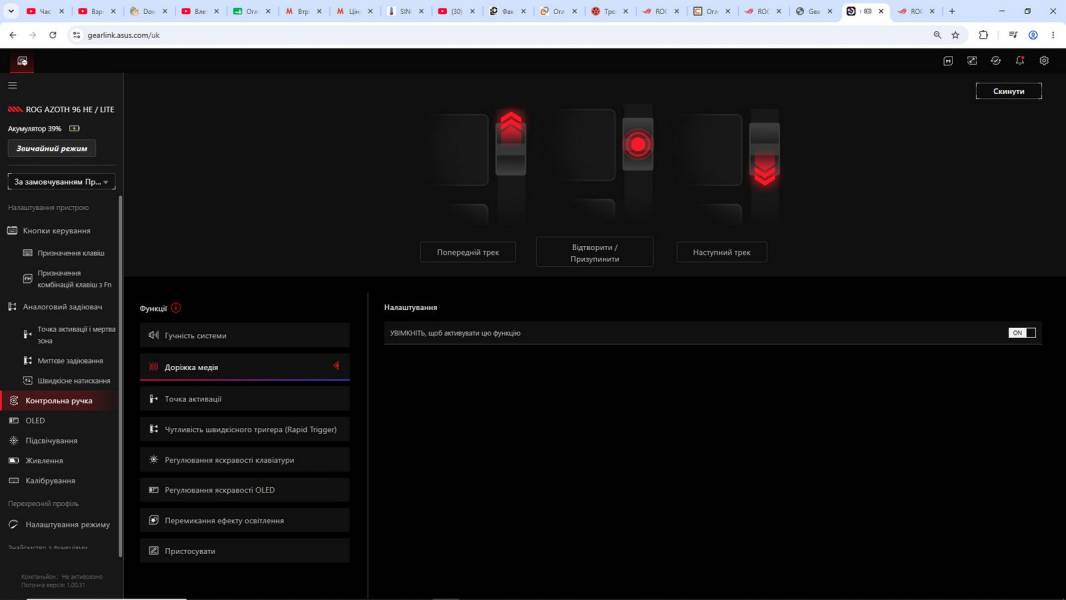Open the Chrome tab search dropdown
The image size is (1066, 600).
click(11, 11)
